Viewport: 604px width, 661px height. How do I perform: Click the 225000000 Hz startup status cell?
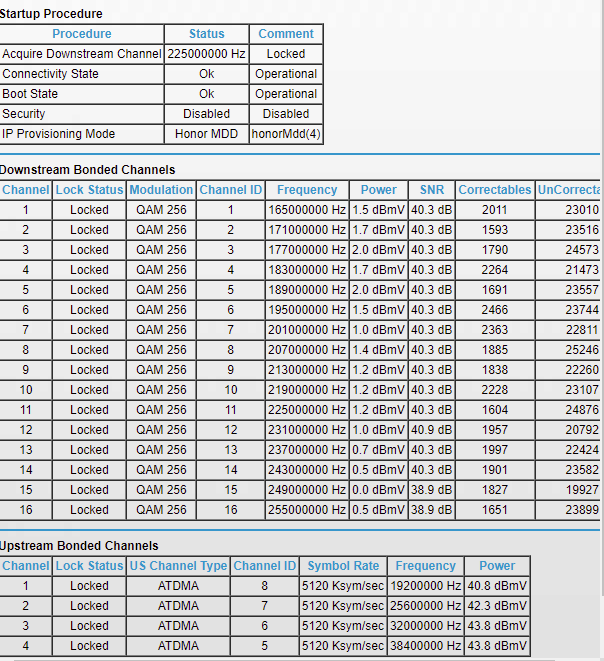206,54
